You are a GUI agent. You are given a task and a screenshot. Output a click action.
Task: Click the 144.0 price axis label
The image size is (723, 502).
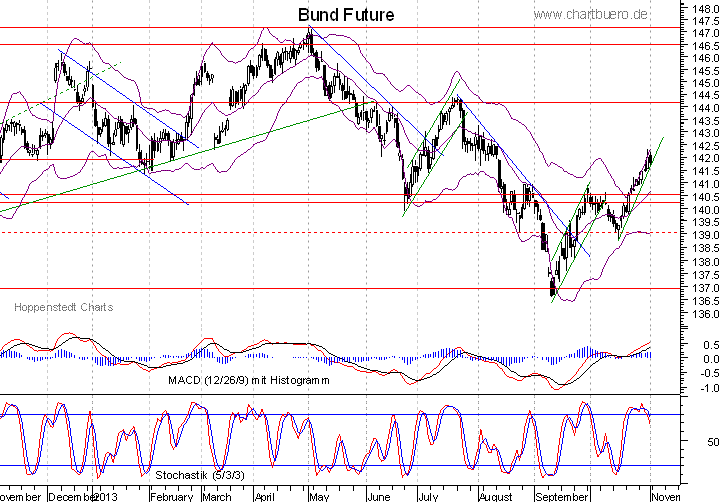point(705,108)
